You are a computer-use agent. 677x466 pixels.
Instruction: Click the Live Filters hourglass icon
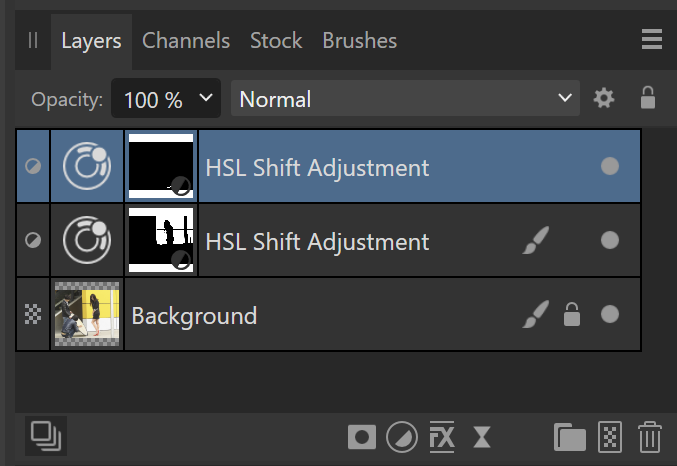coord(481,437)
